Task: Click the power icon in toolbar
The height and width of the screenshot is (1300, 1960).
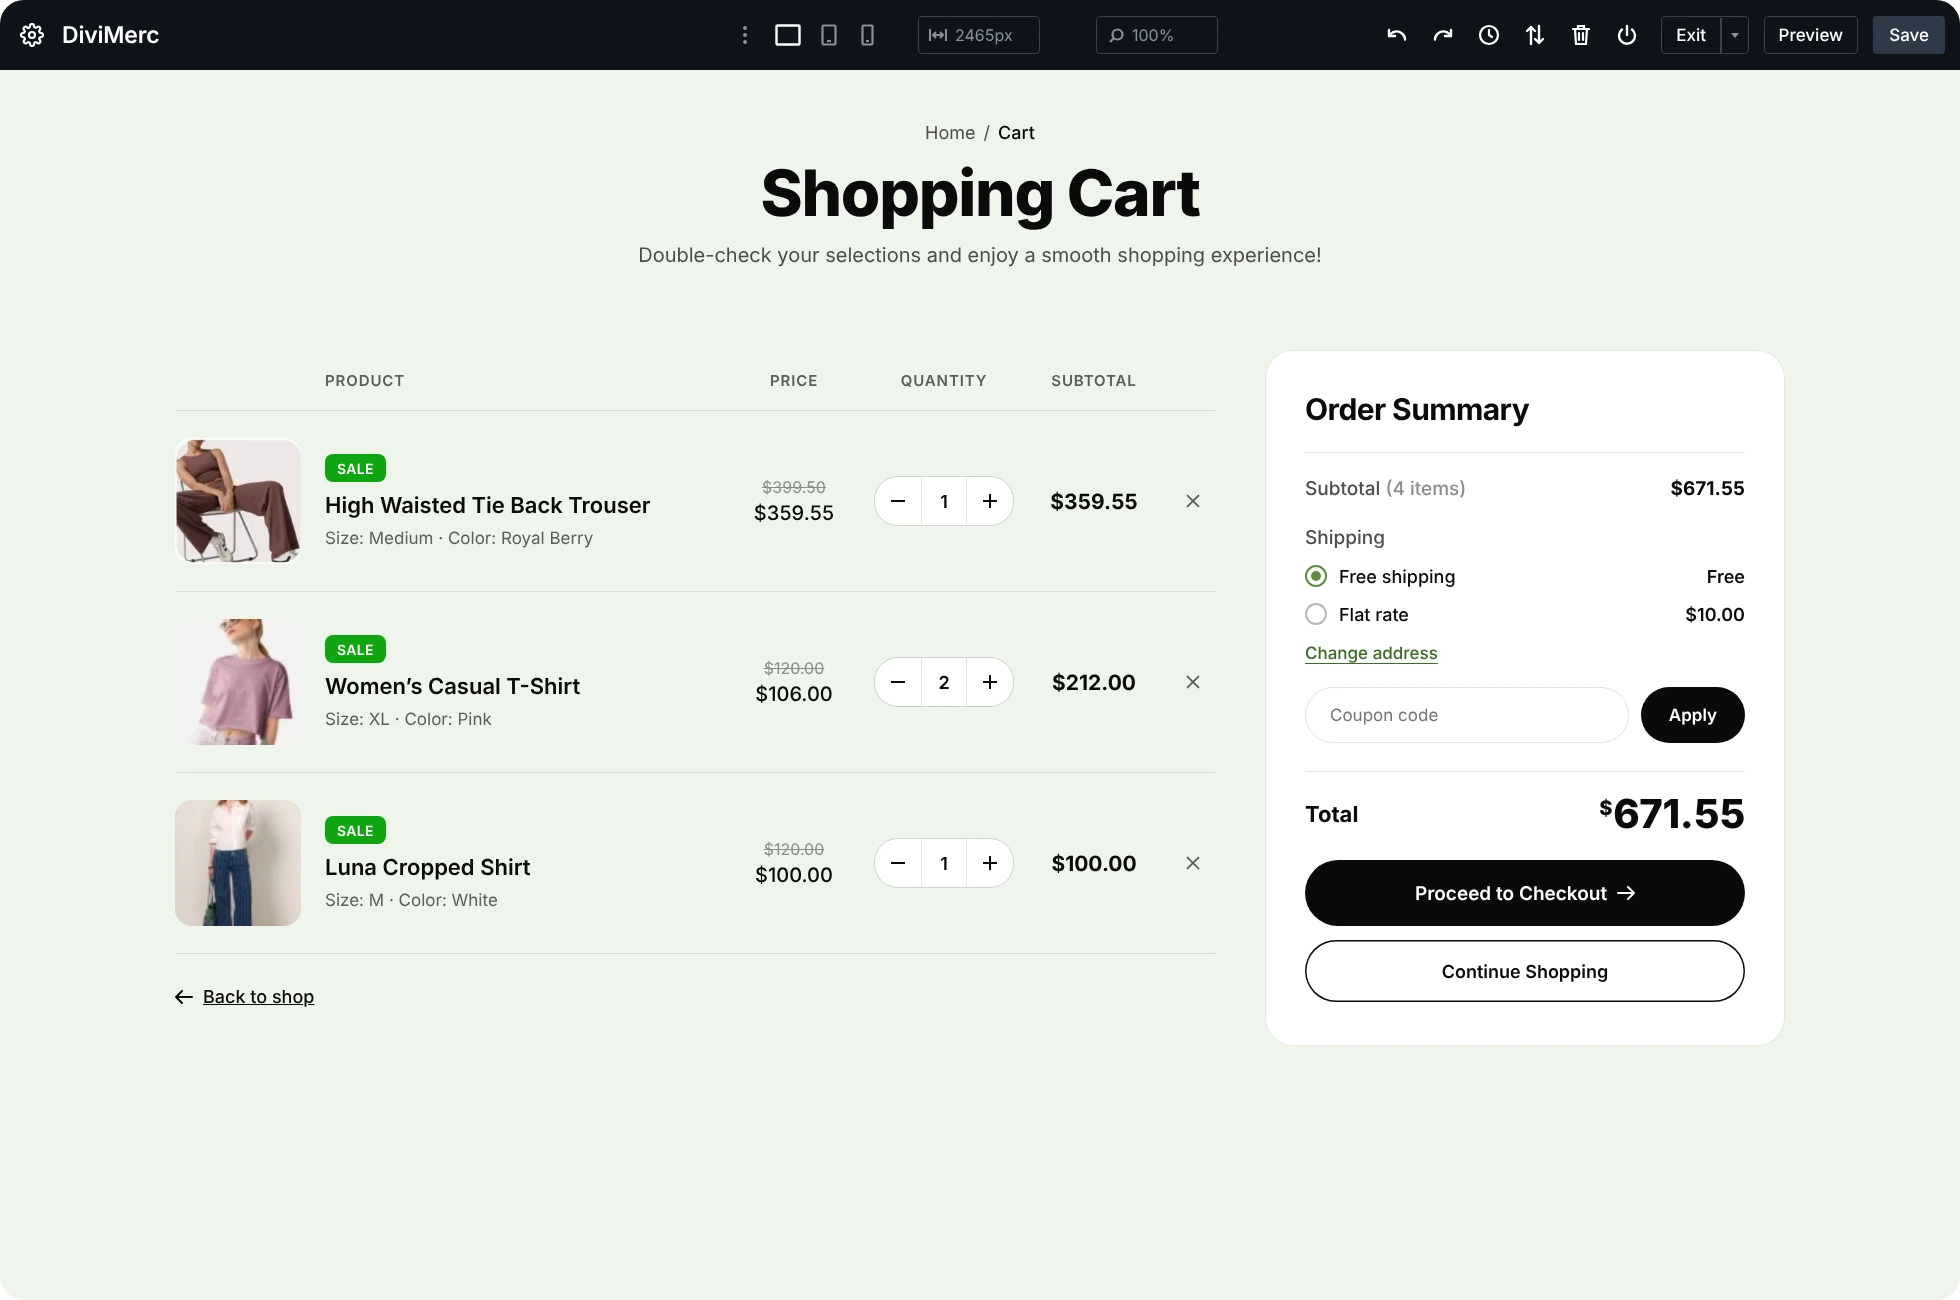Action: (1627, 35)
